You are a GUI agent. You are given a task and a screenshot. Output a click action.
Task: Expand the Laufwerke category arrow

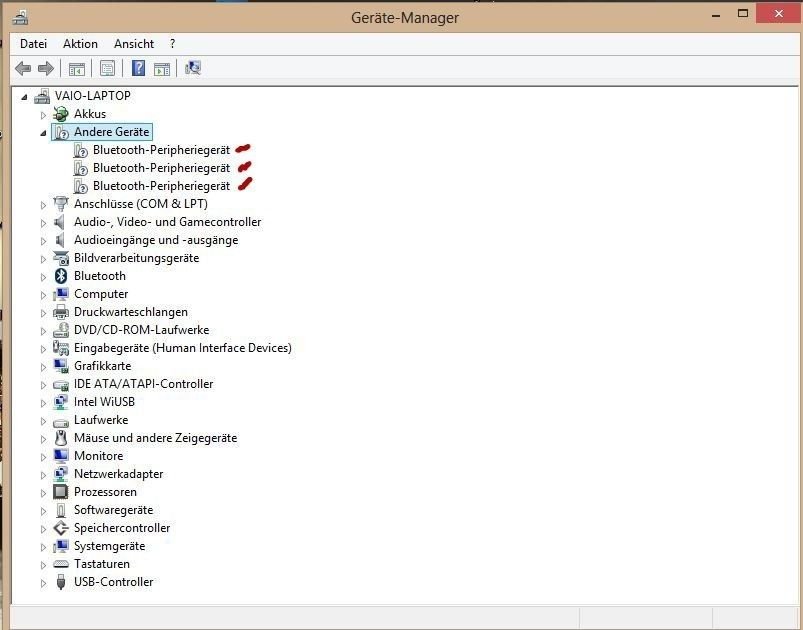[43, 422]
